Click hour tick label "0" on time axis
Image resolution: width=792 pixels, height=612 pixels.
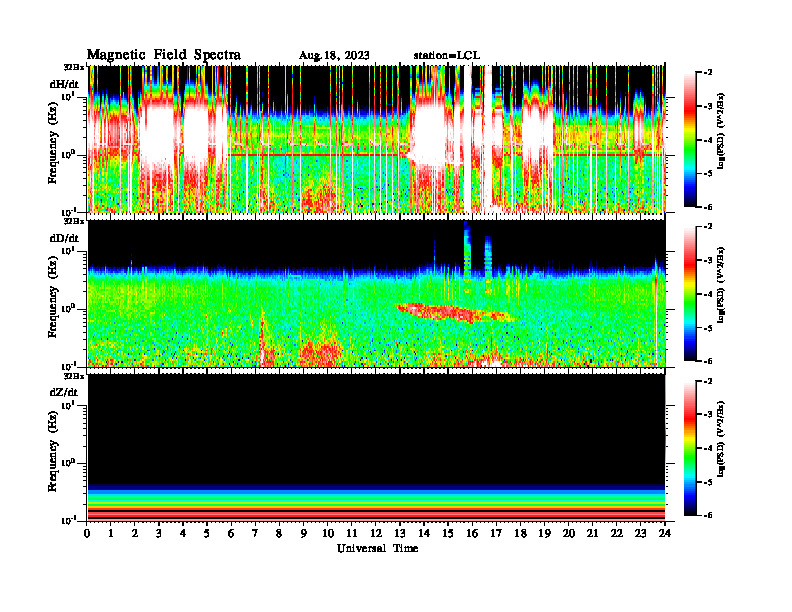(x=87, y=533)
